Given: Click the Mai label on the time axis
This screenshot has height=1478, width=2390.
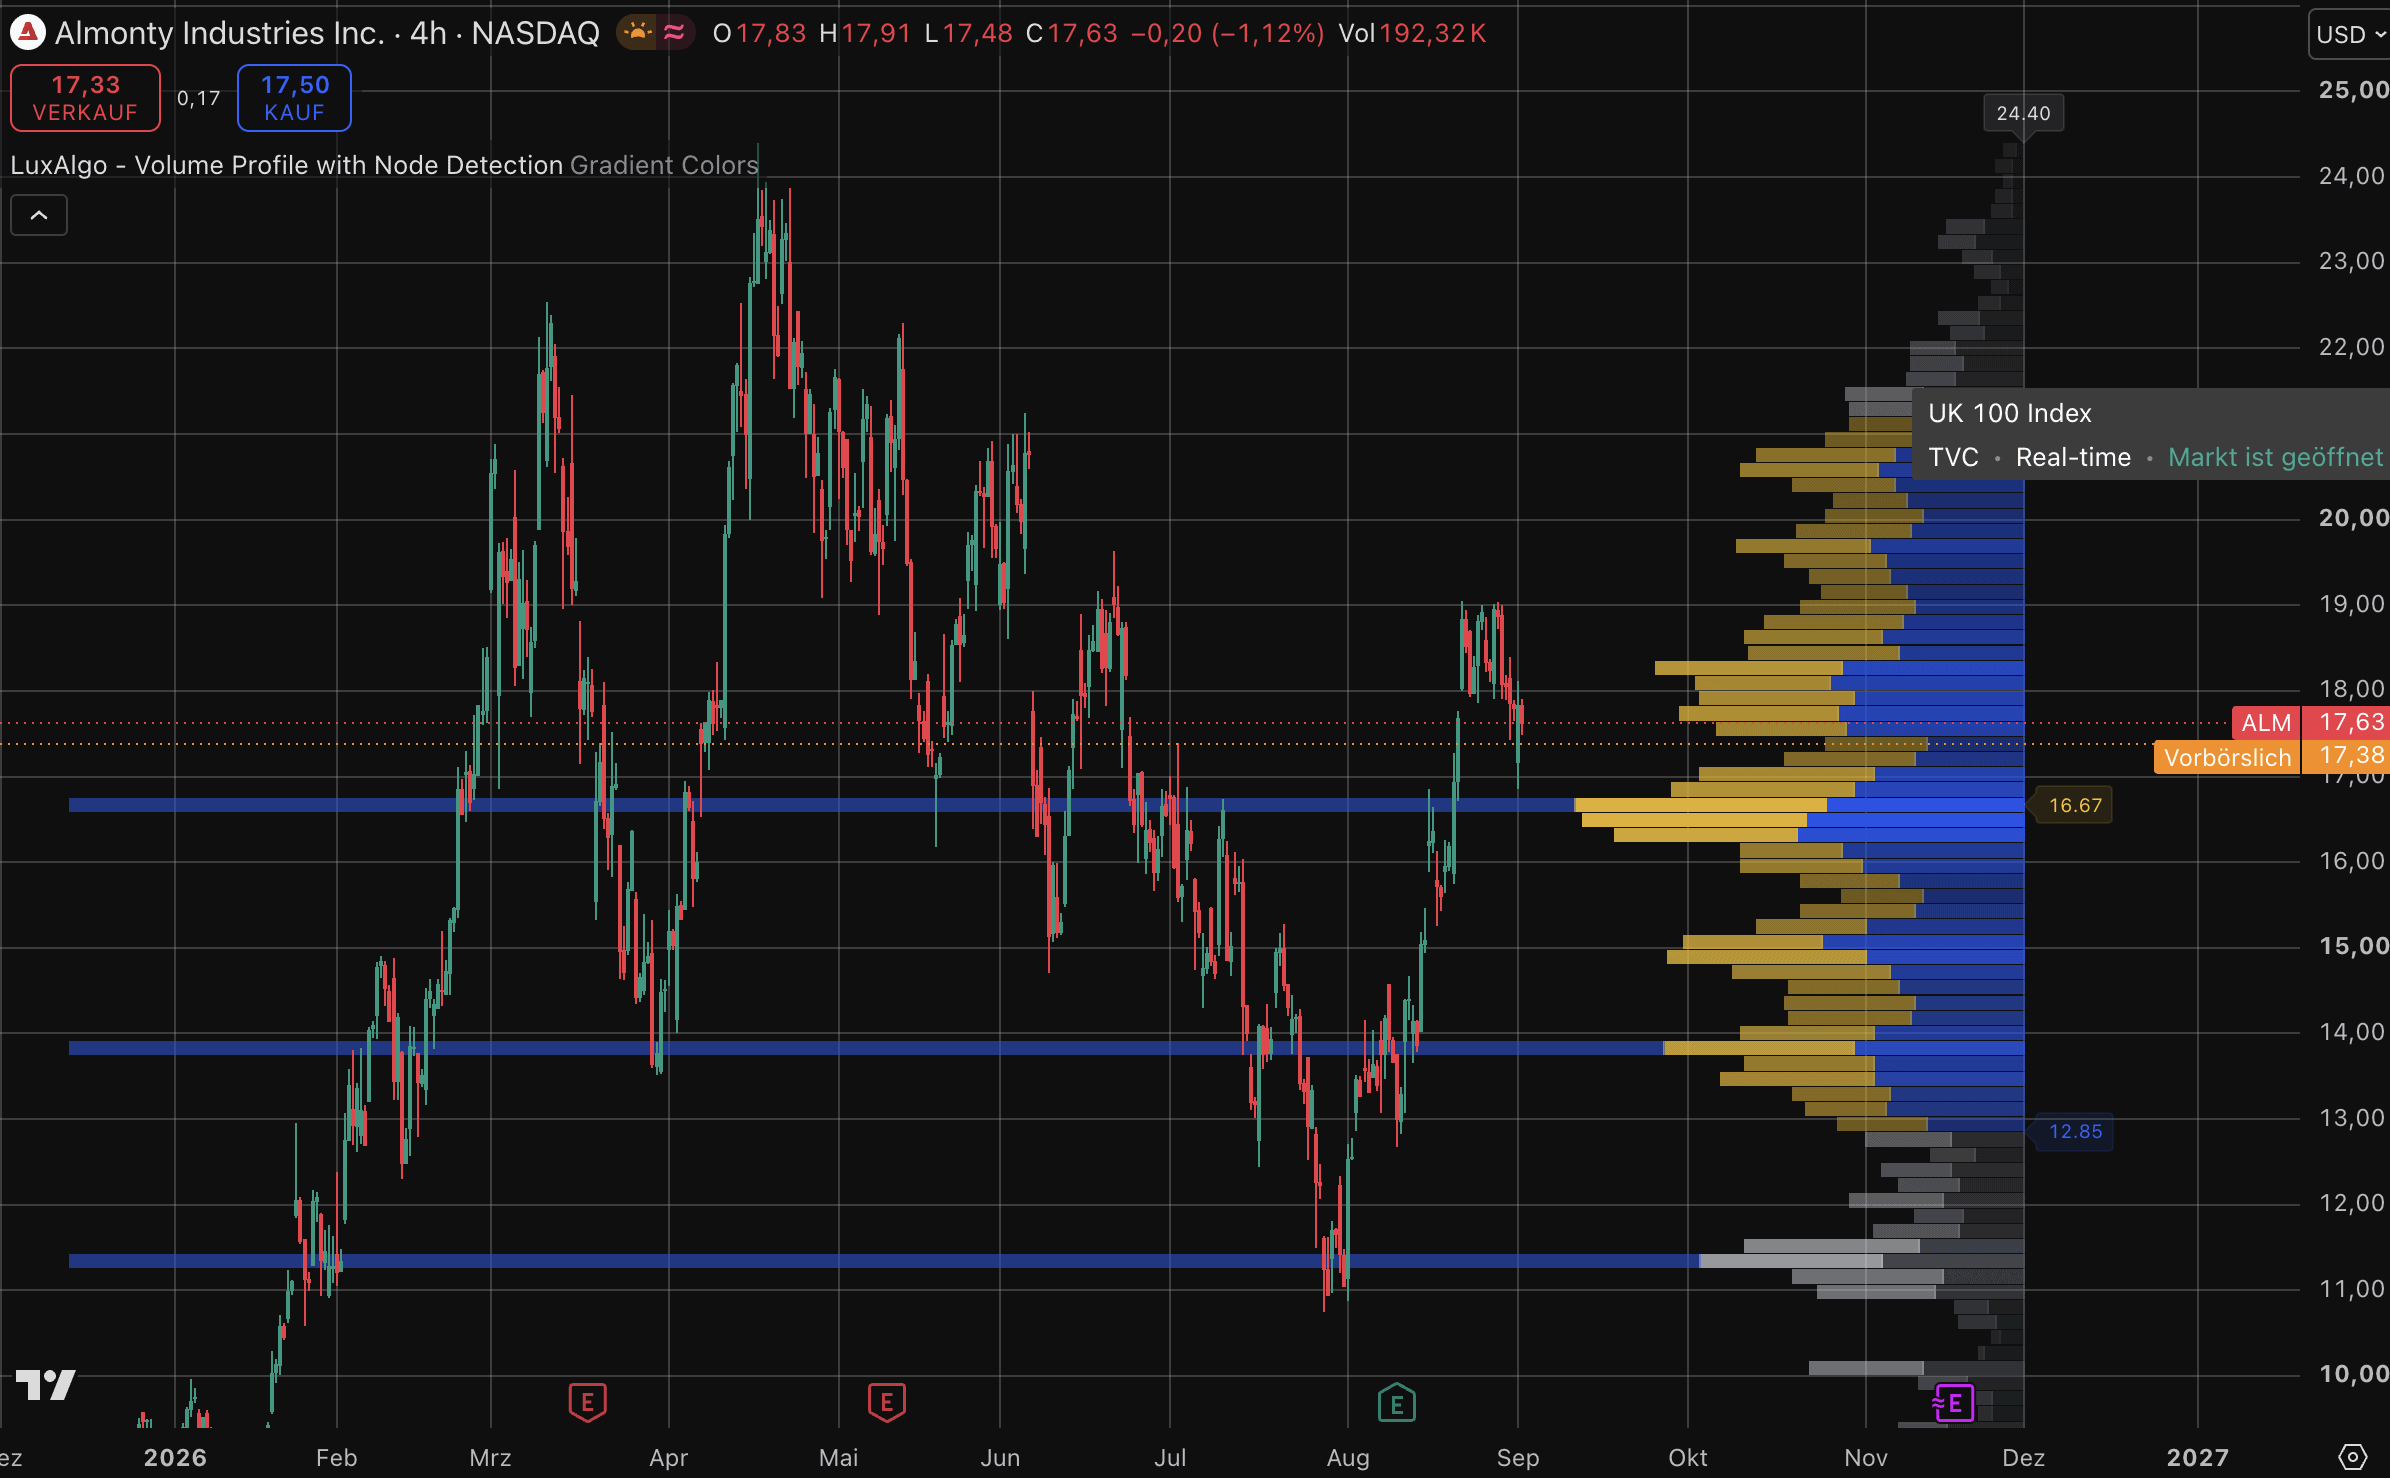Looking at the screenshot, I should tap(839, 1457).
